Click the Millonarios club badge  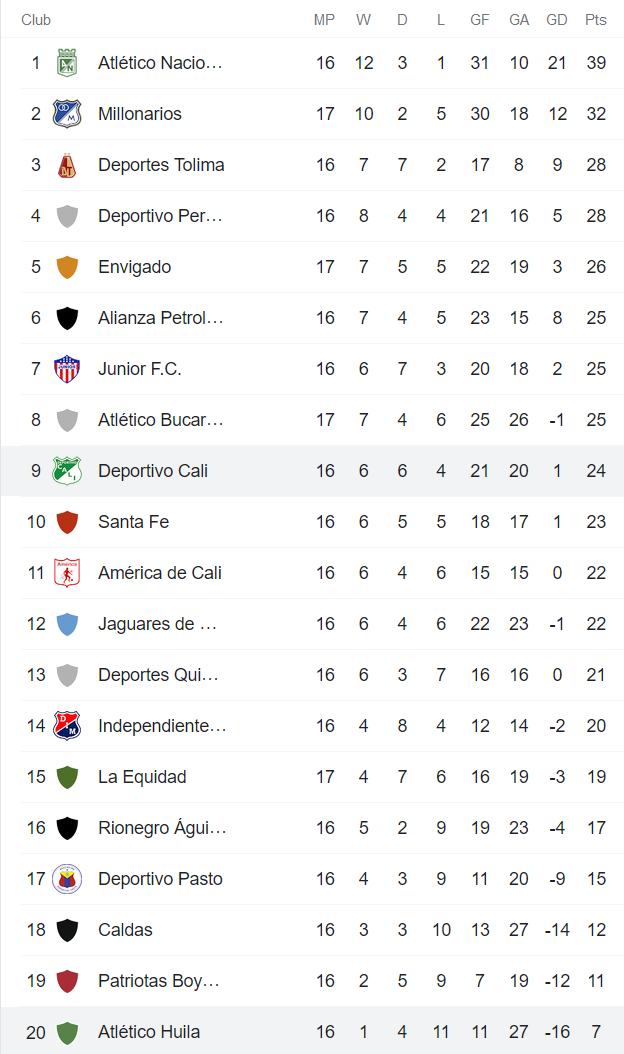pos(68,113)
